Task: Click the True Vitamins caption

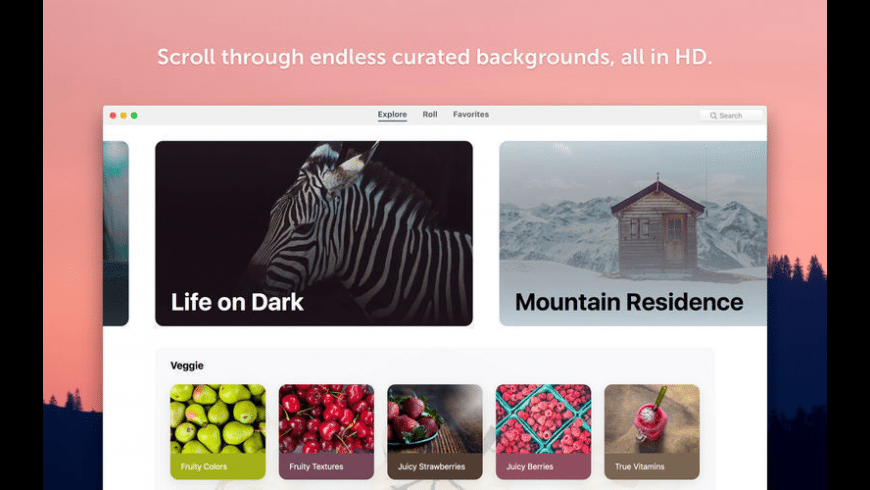Action: 639,467
